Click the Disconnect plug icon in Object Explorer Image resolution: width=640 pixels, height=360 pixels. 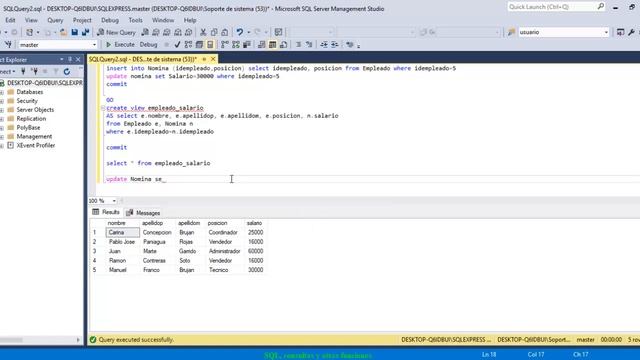(35, 71)
